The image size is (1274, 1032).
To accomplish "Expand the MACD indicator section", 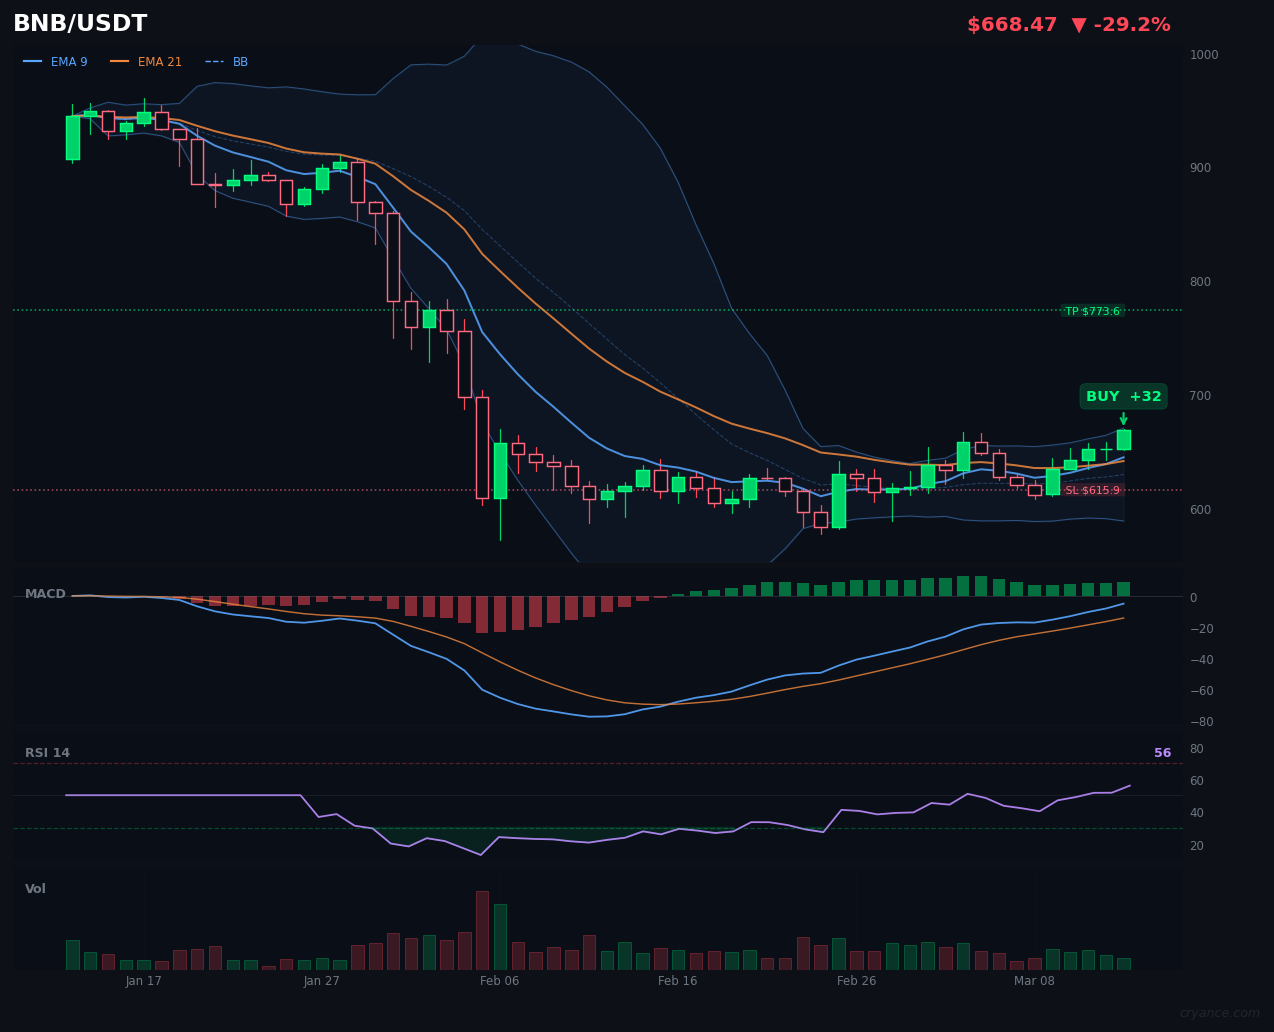I will [x=45, y=593].
